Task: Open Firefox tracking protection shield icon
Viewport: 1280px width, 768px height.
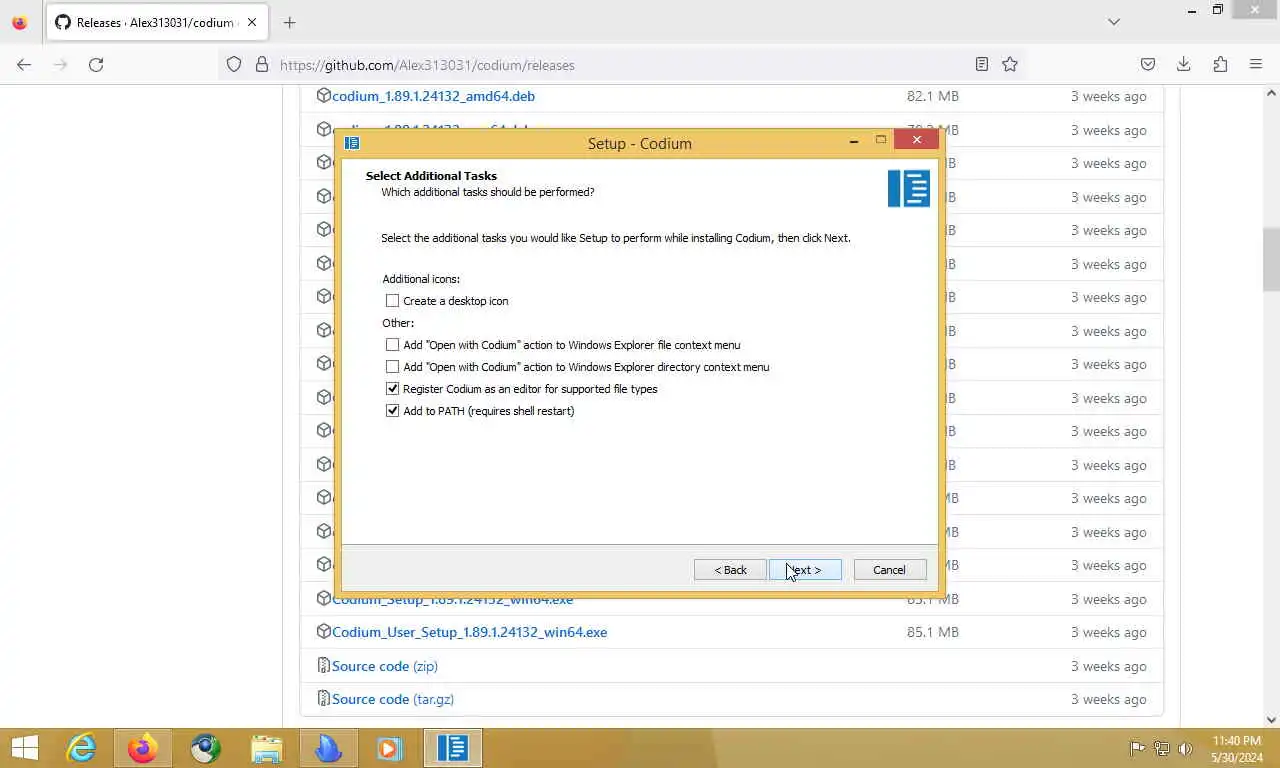Action: (x=234, y=65)
